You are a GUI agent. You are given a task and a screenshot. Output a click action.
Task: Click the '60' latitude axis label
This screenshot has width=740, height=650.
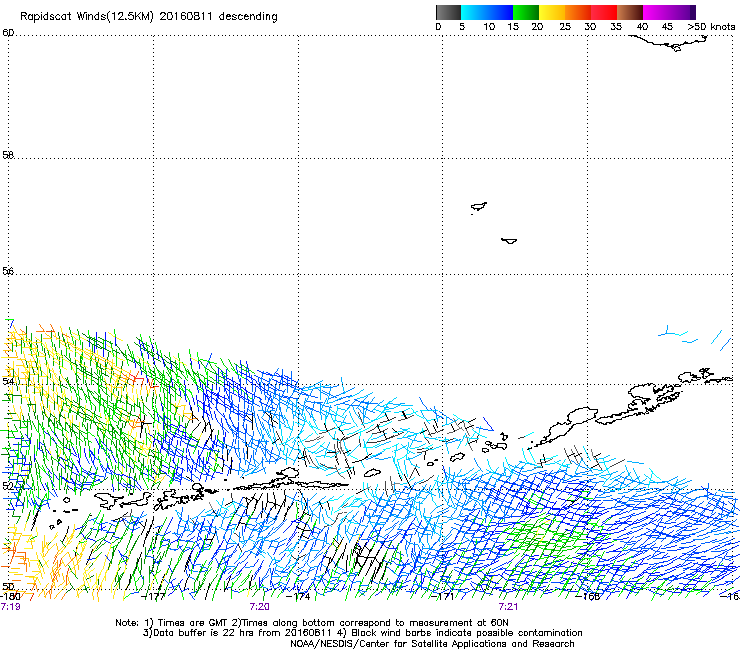(8, 33)
